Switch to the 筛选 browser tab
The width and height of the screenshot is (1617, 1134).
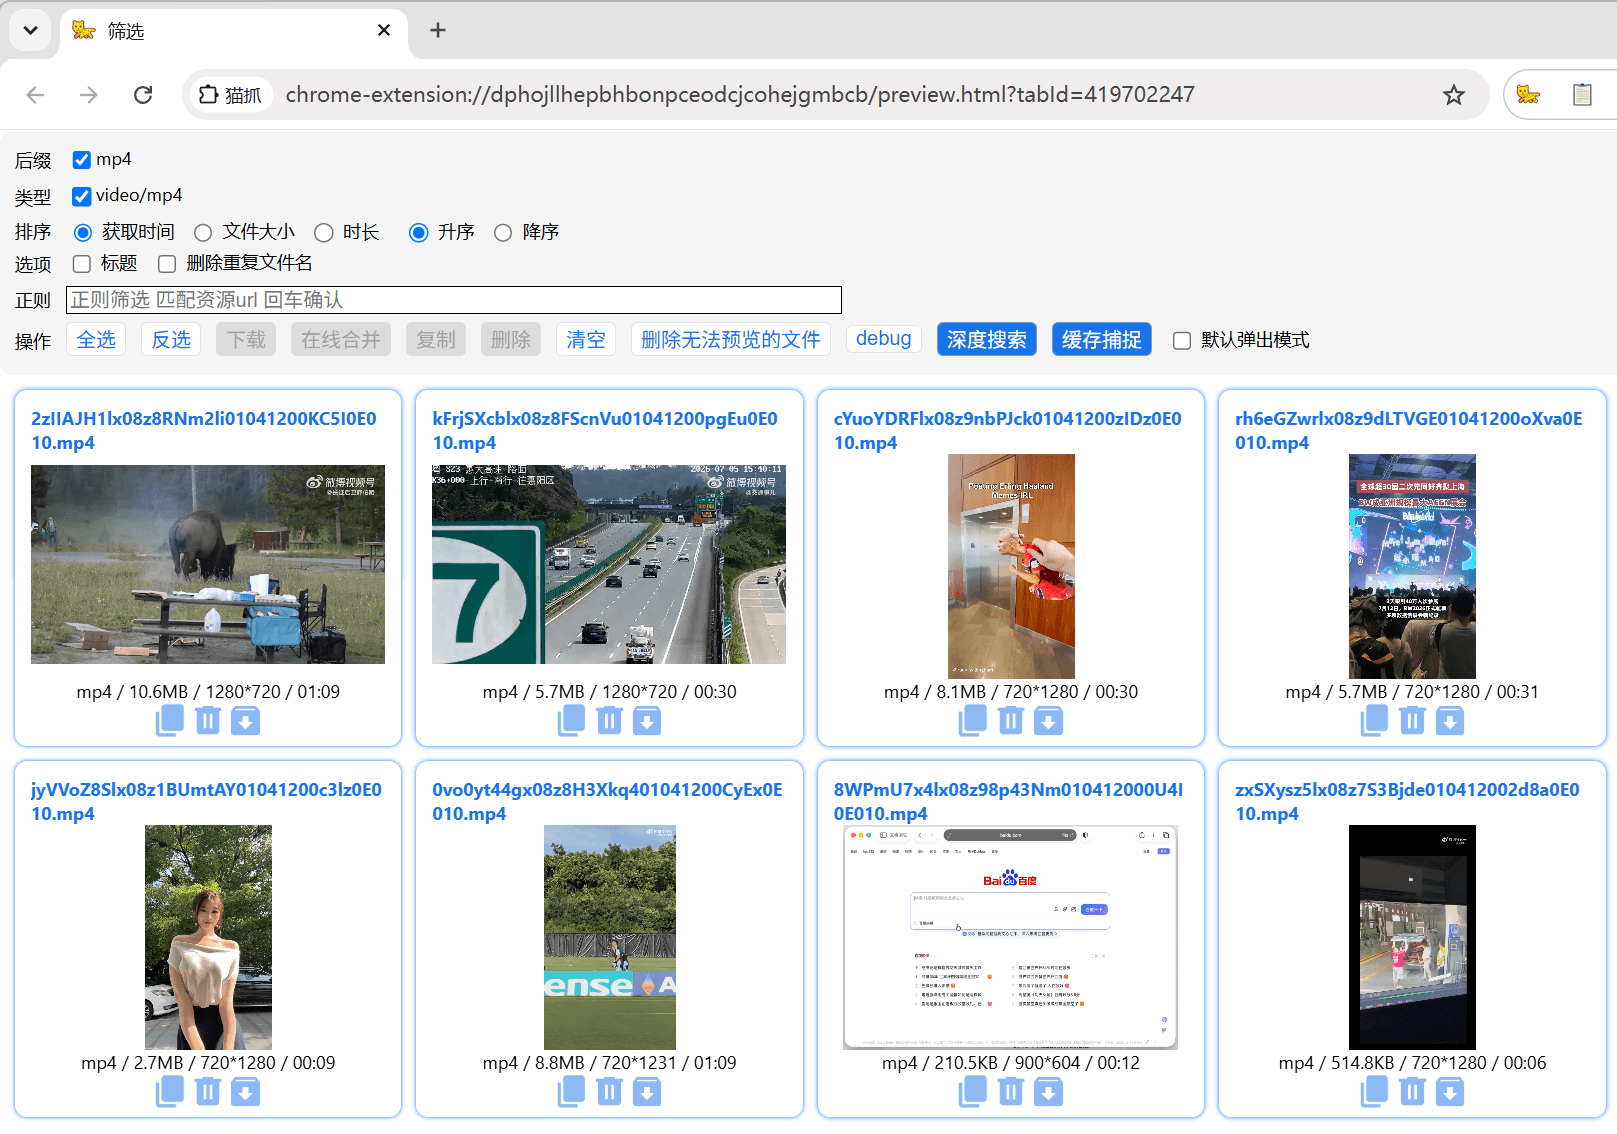click(x=234, y=31)
